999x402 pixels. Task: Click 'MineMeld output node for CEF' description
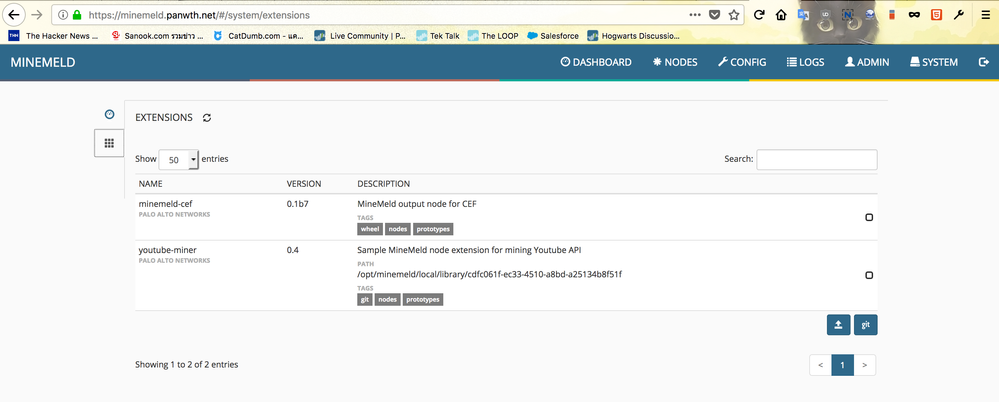(417, 204)
